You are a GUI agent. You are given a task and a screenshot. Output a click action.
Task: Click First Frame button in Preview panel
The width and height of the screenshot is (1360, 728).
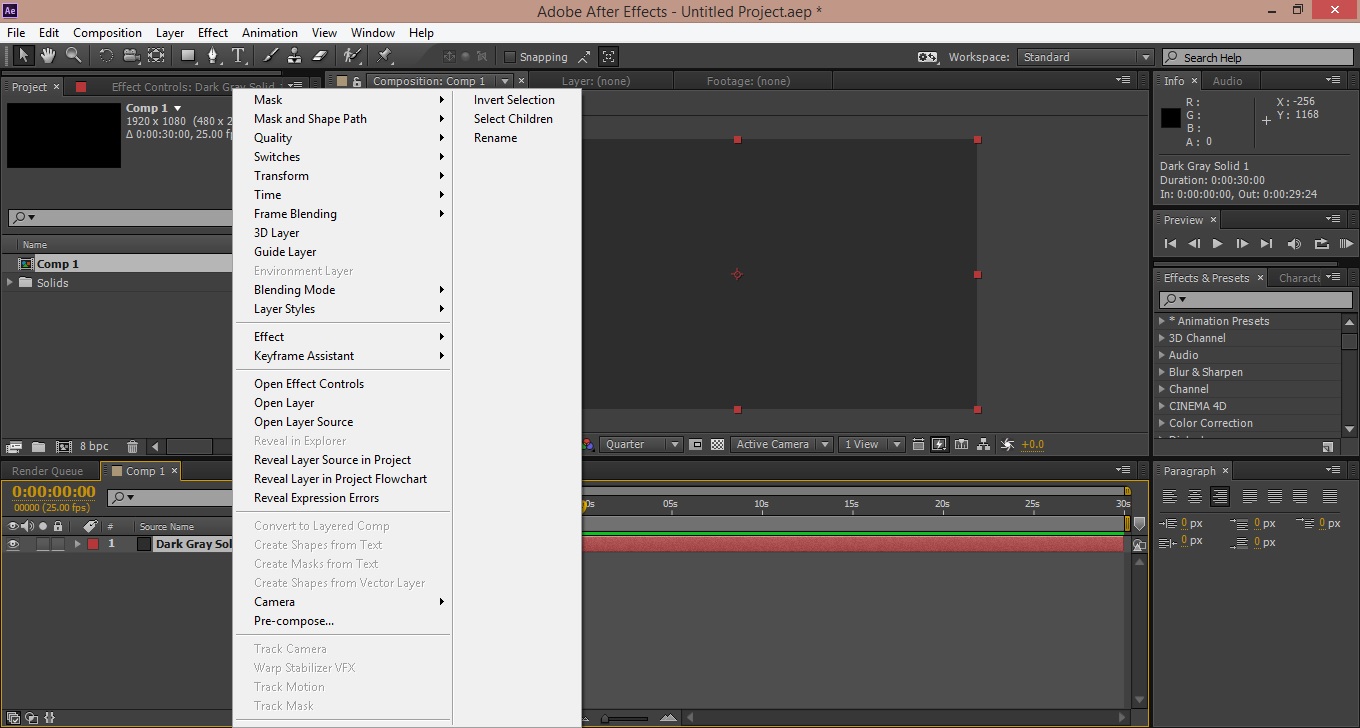click(1170, 244)
